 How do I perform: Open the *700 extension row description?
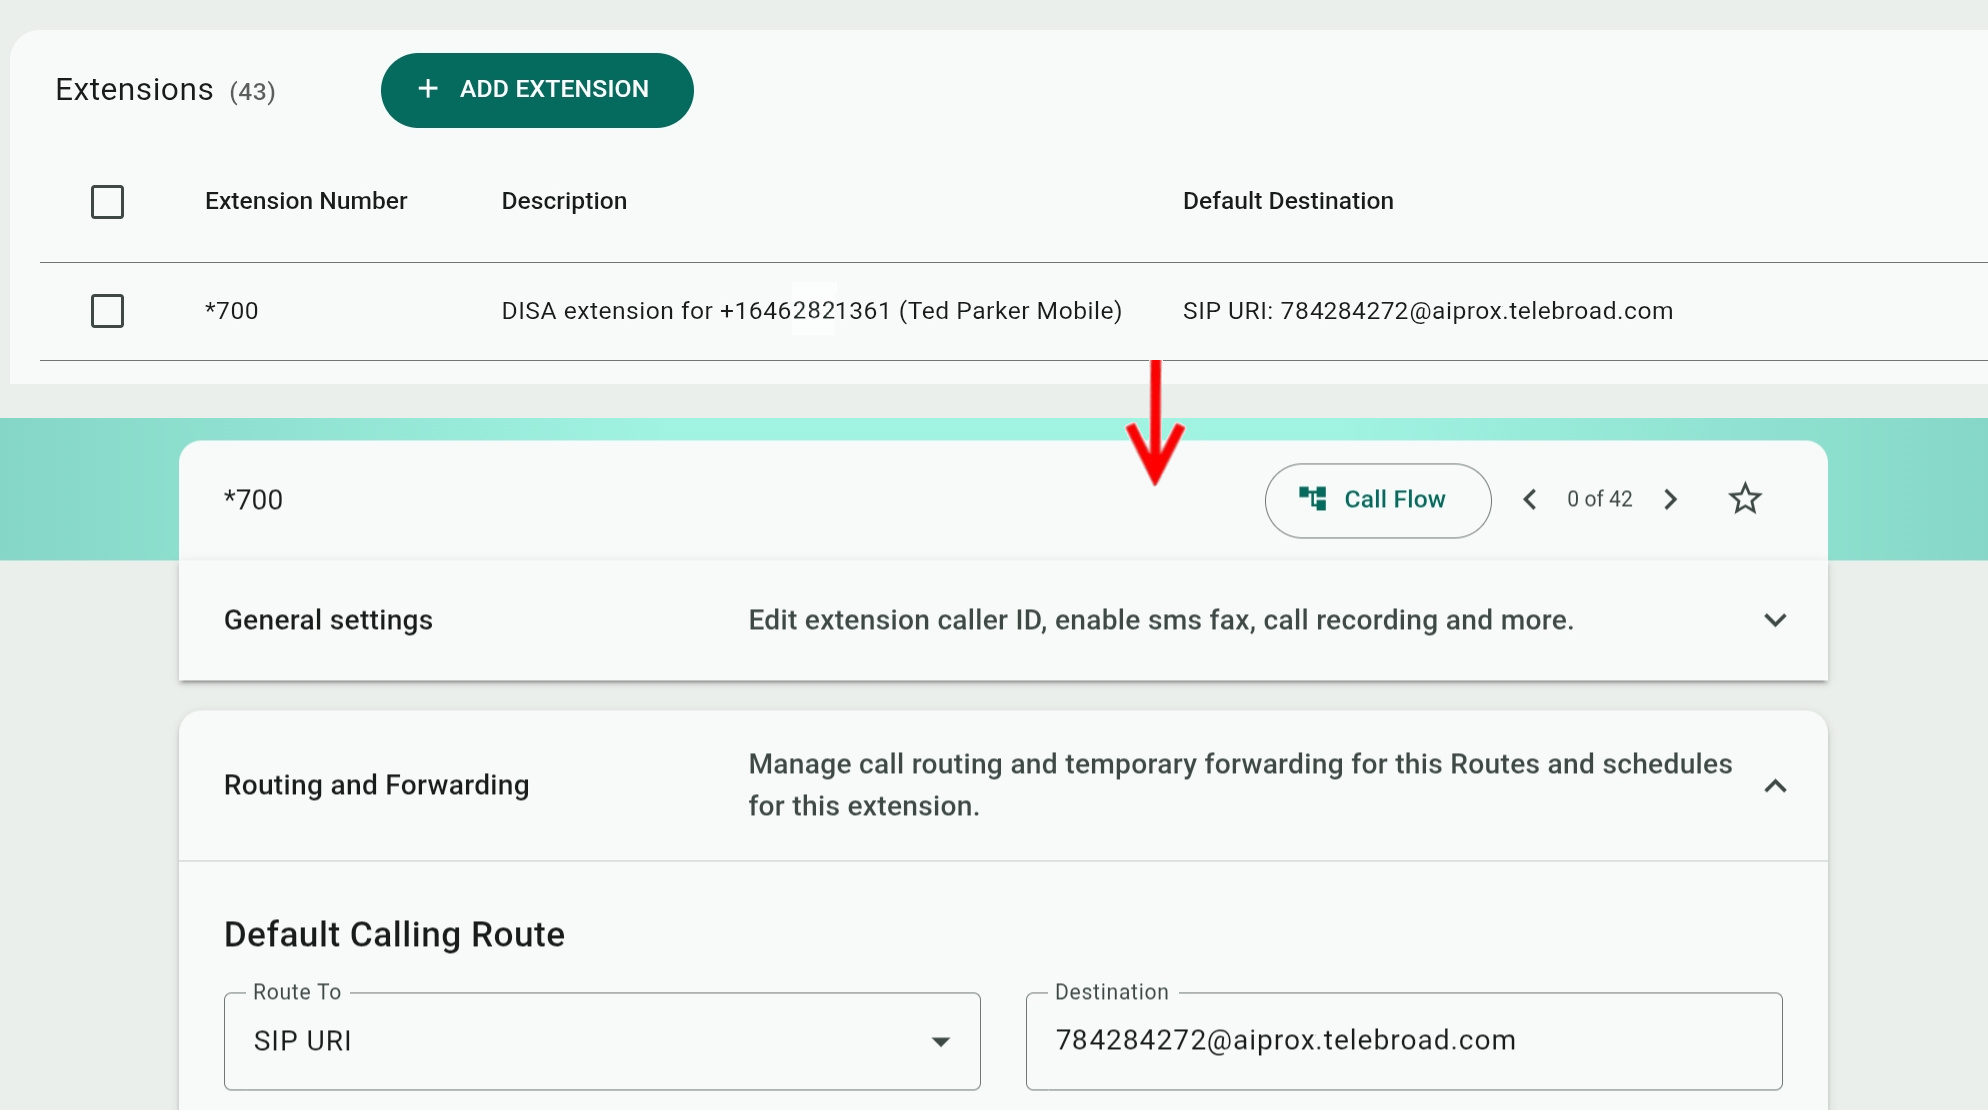[x=811, y=311]
